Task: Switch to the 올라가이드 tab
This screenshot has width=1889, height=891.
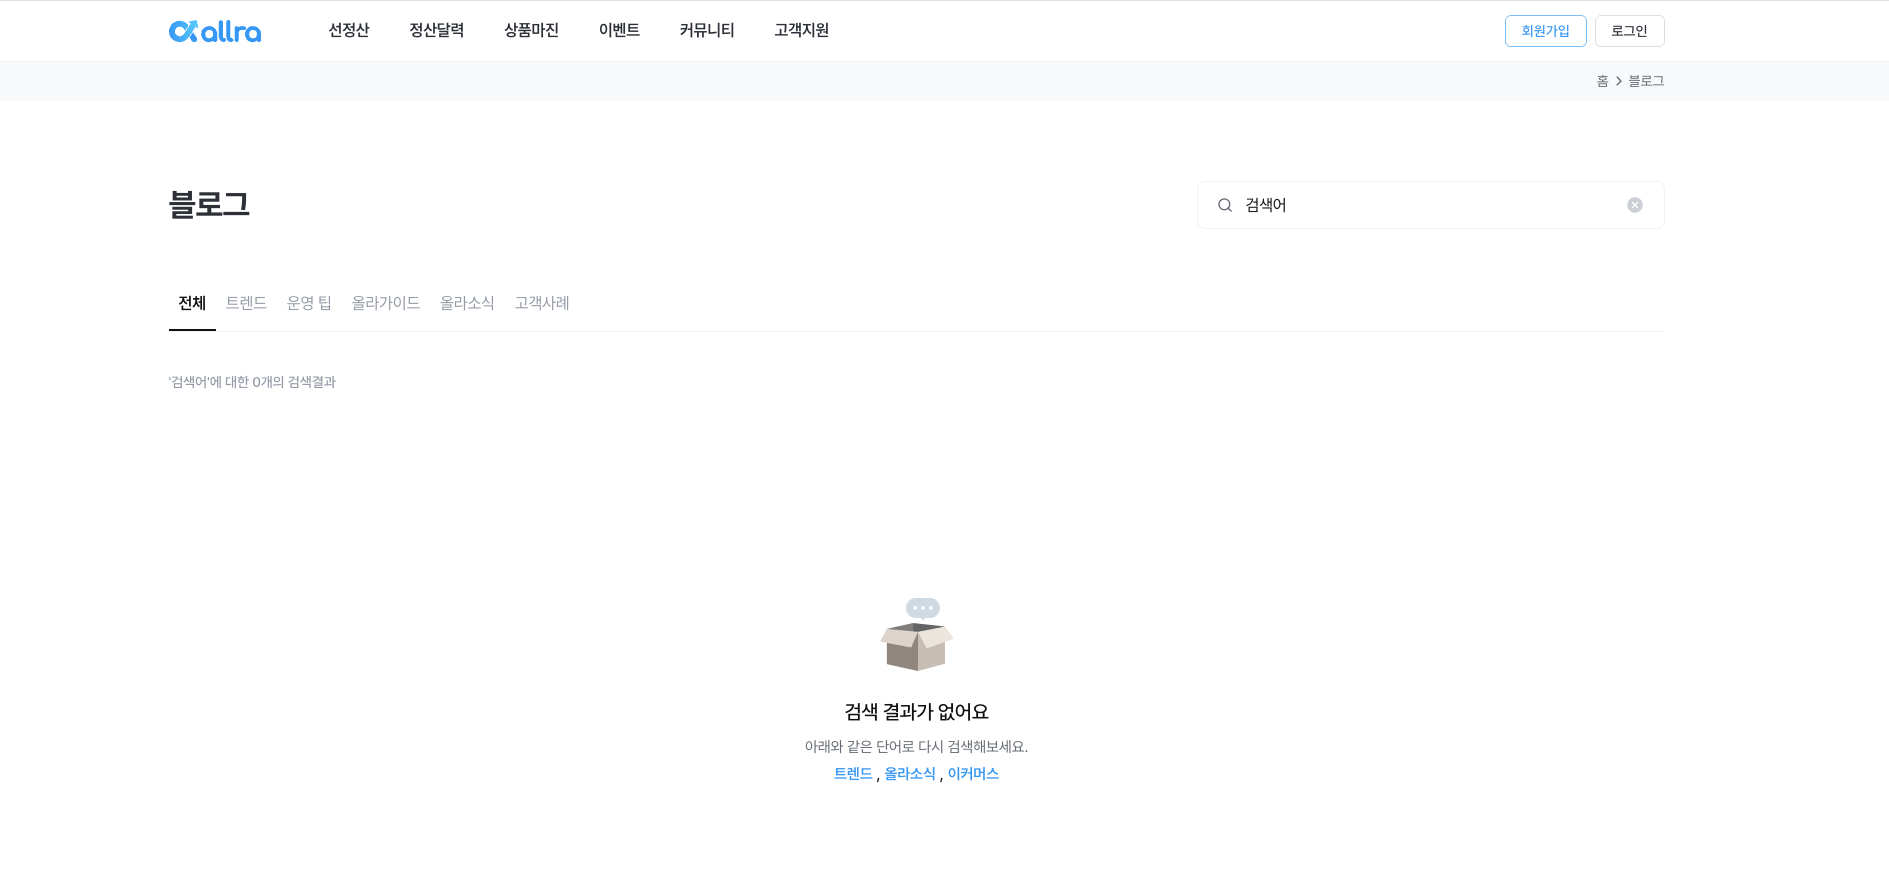Action: (386, 303)
